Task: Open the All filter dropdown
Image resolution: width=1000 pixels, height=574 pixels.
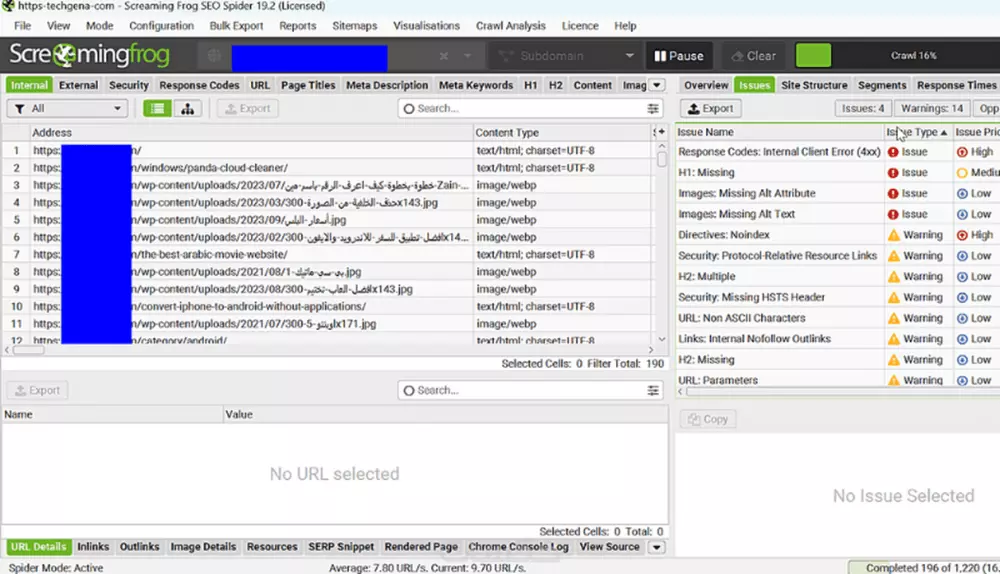Action: tap(68, 108)
